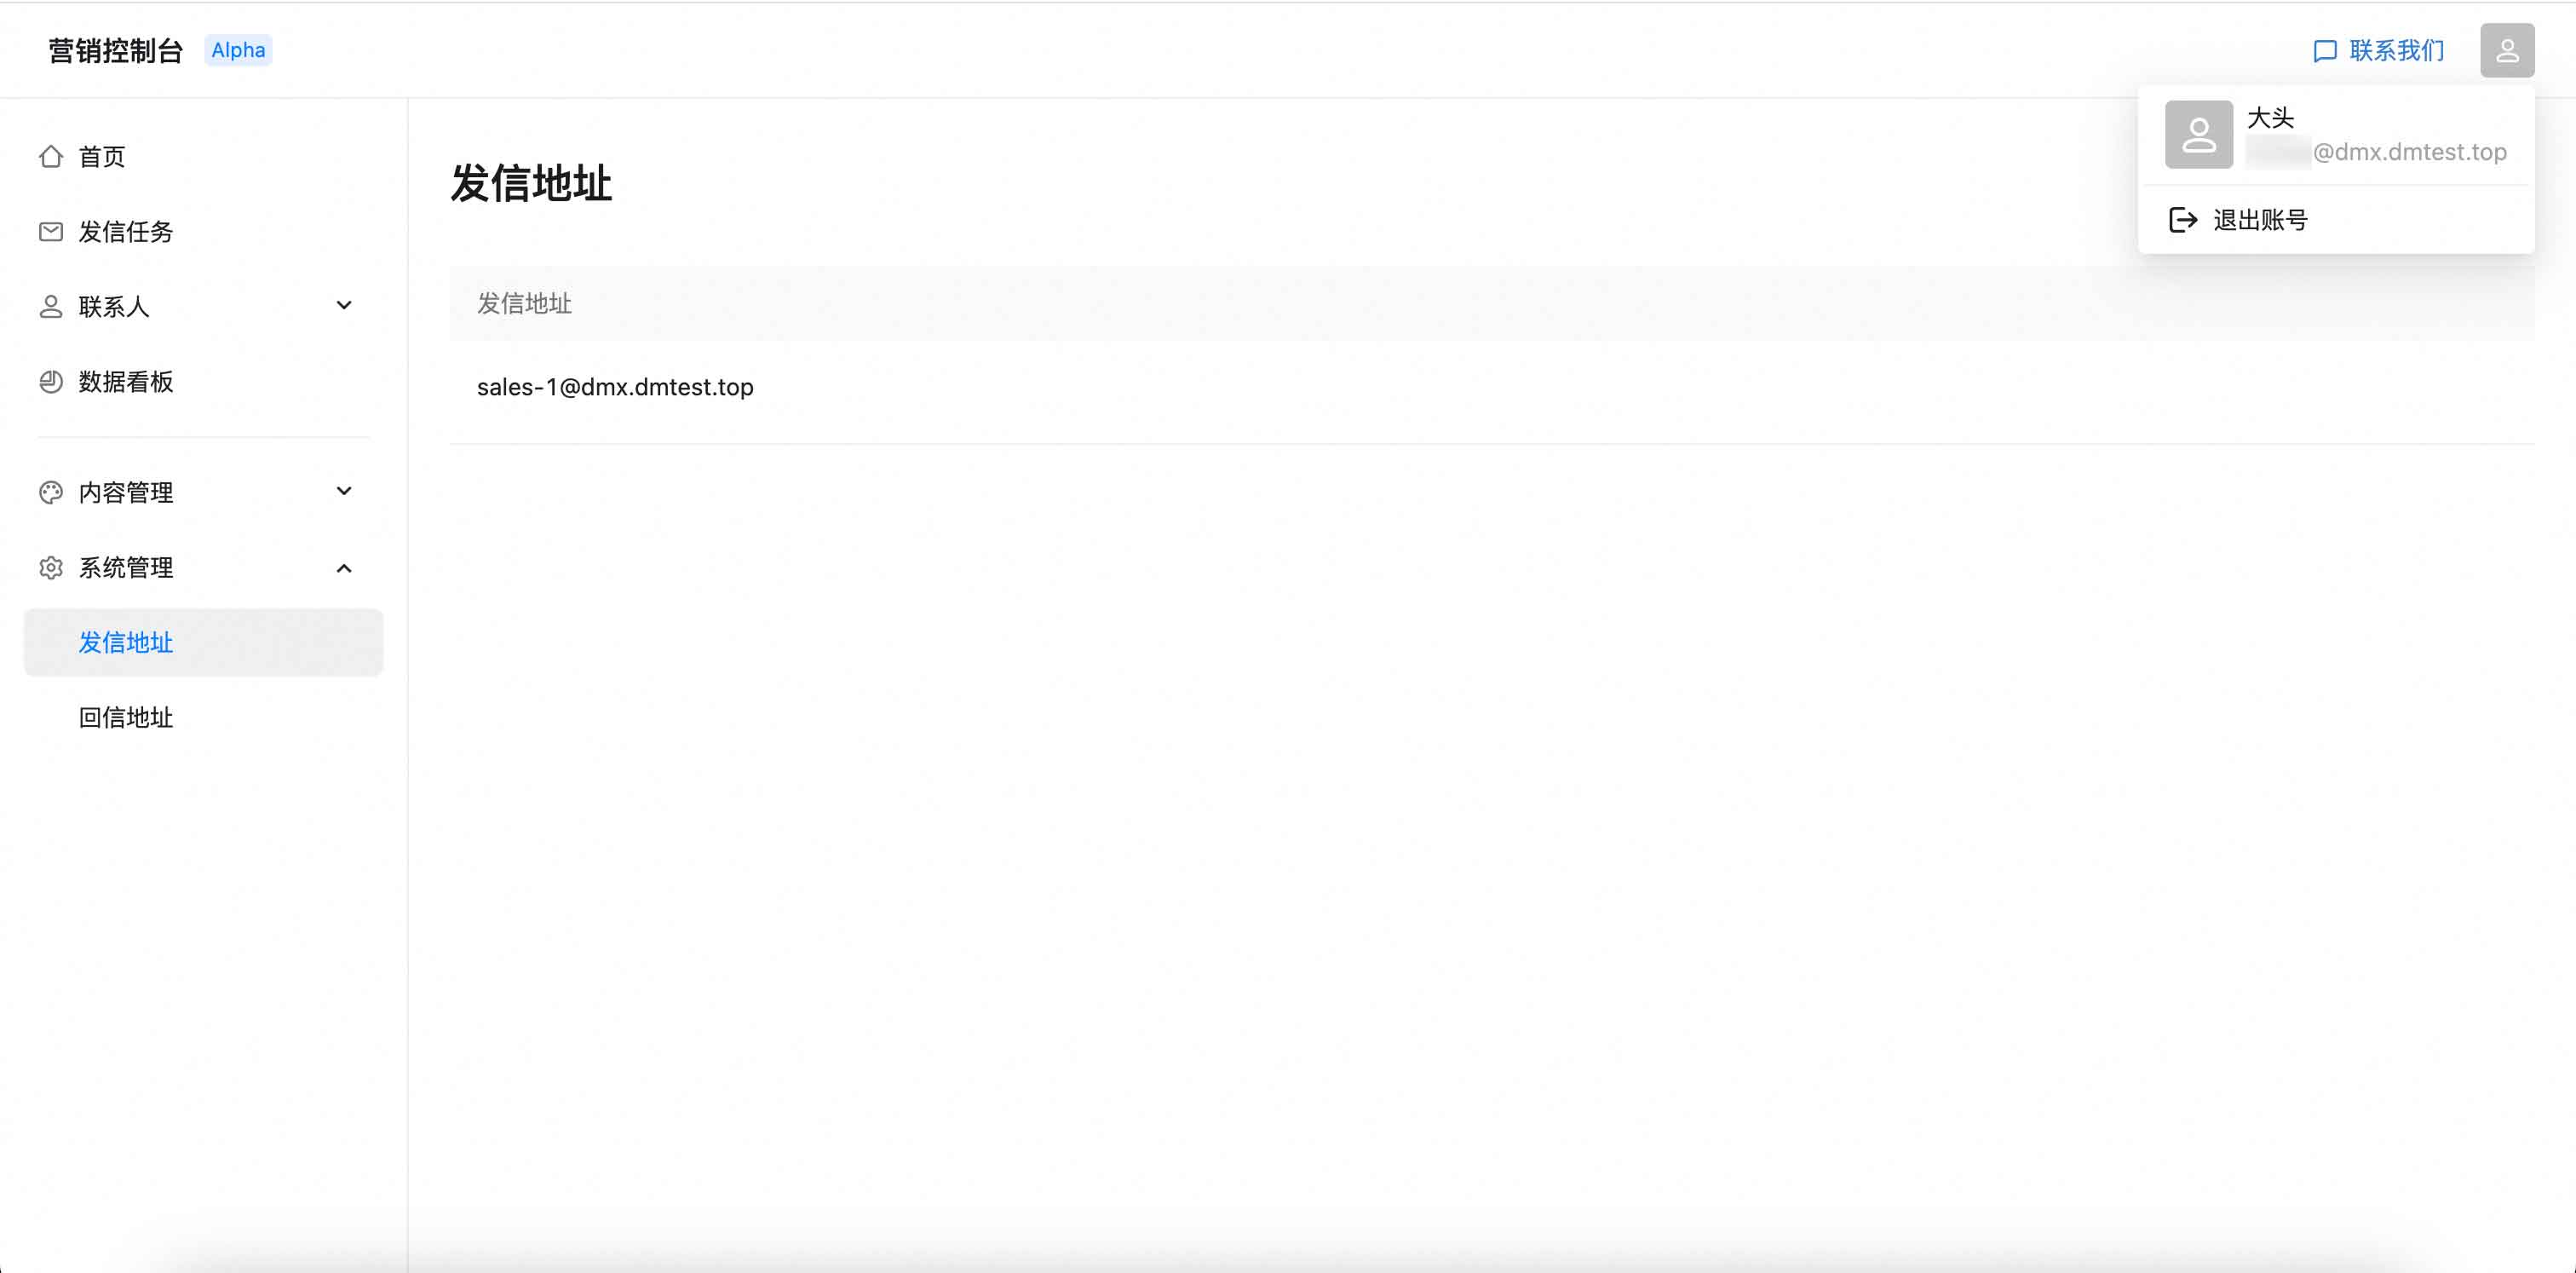Open the 数据看板 menu entry
The height and width of the screenshot is (1273, 2576).
coord(126,382)
